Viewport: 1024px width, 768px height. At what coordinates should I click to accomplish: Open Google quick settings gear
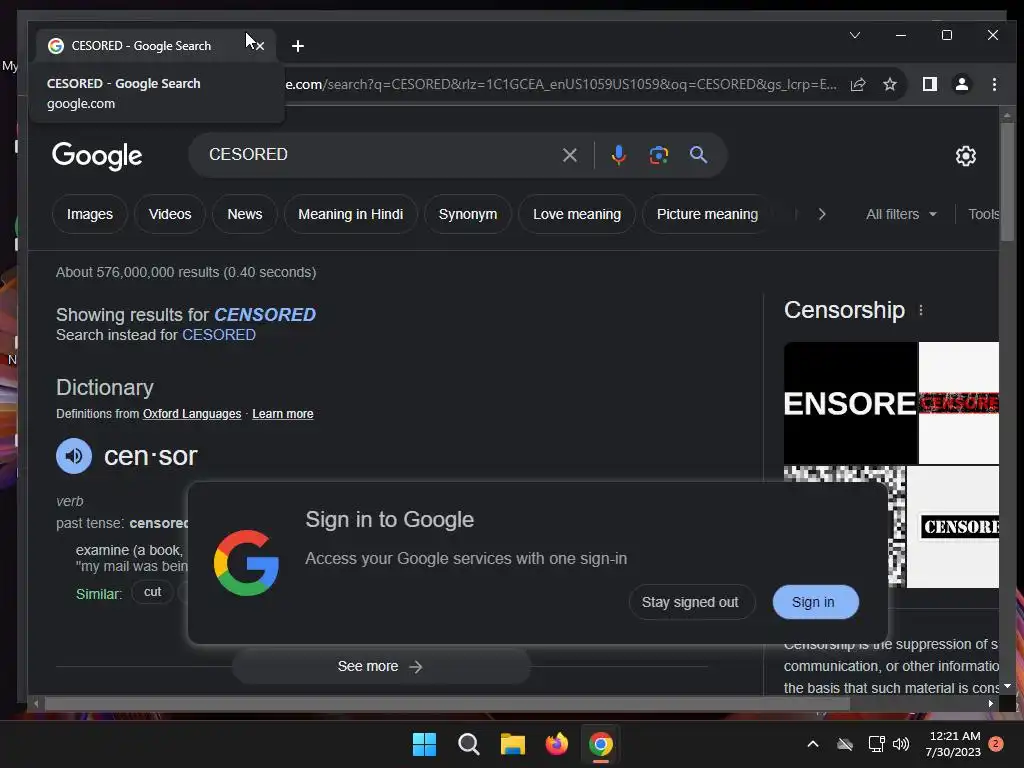[x=965, y=155]
